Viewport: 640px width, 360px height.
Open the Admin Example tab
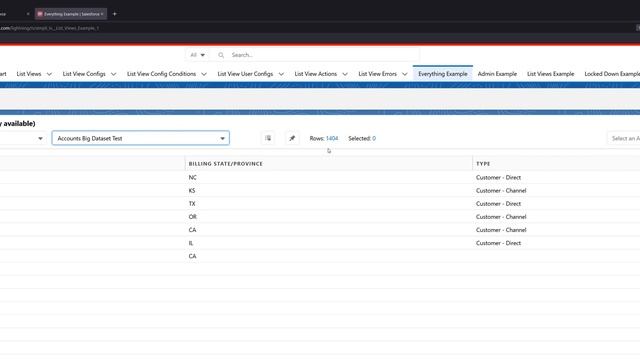tap(497, 74)
